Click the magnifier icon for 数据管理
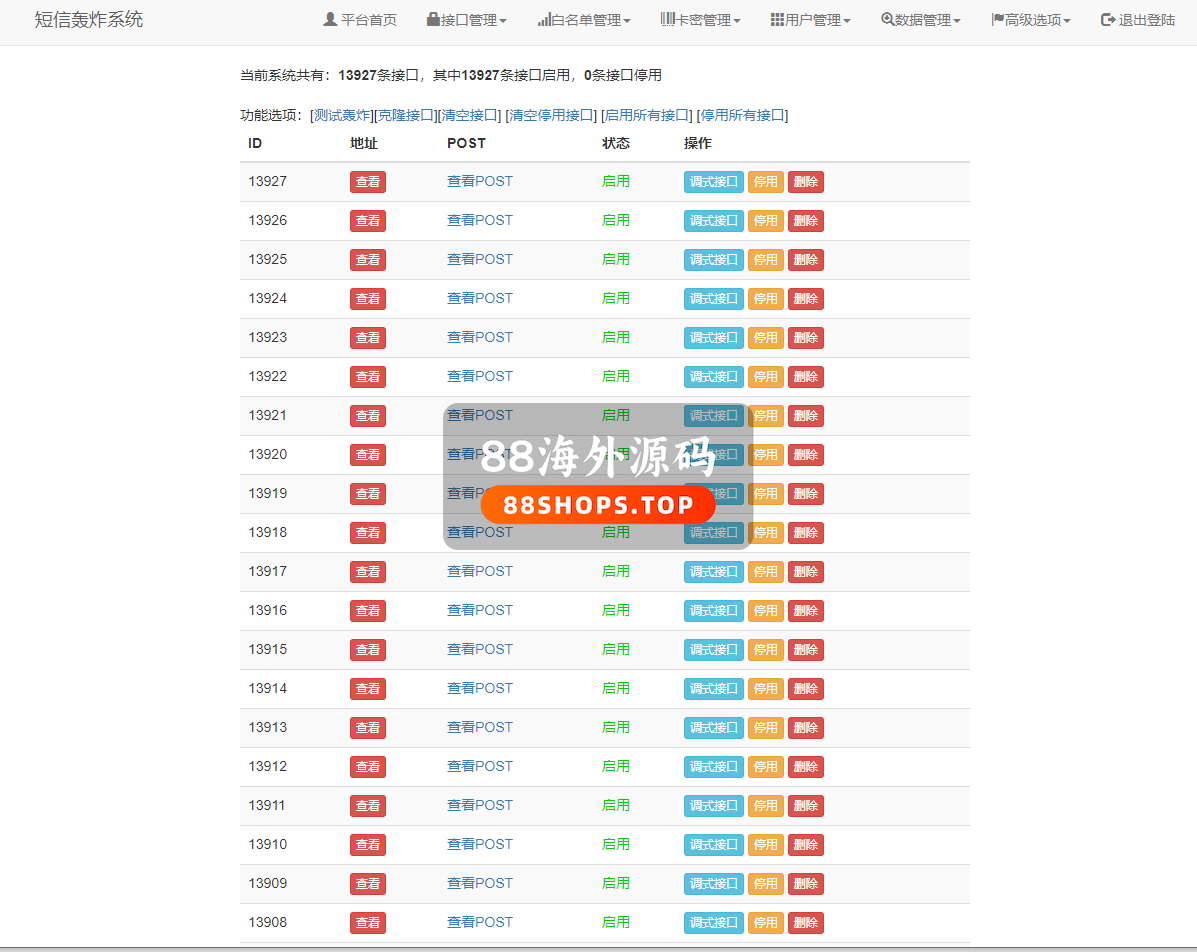Image resolution: width=1197 pixels, height=952 pixels. click(x=887, y=20)
